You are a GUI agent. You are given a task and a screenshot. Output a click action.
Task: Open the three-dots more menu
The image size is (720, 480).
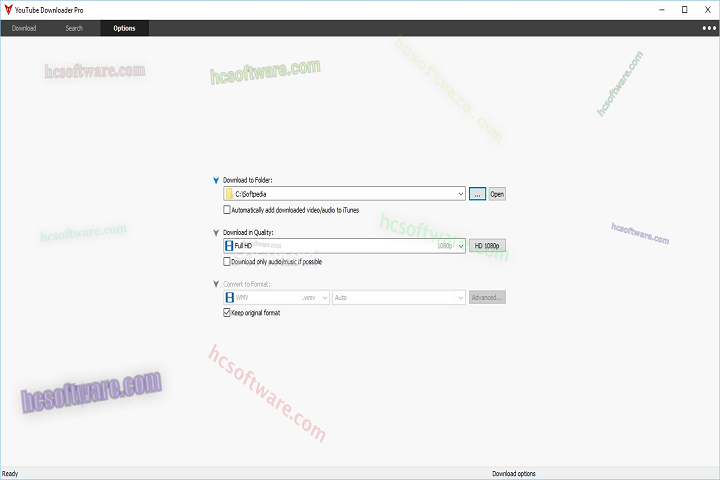(709, 28)
